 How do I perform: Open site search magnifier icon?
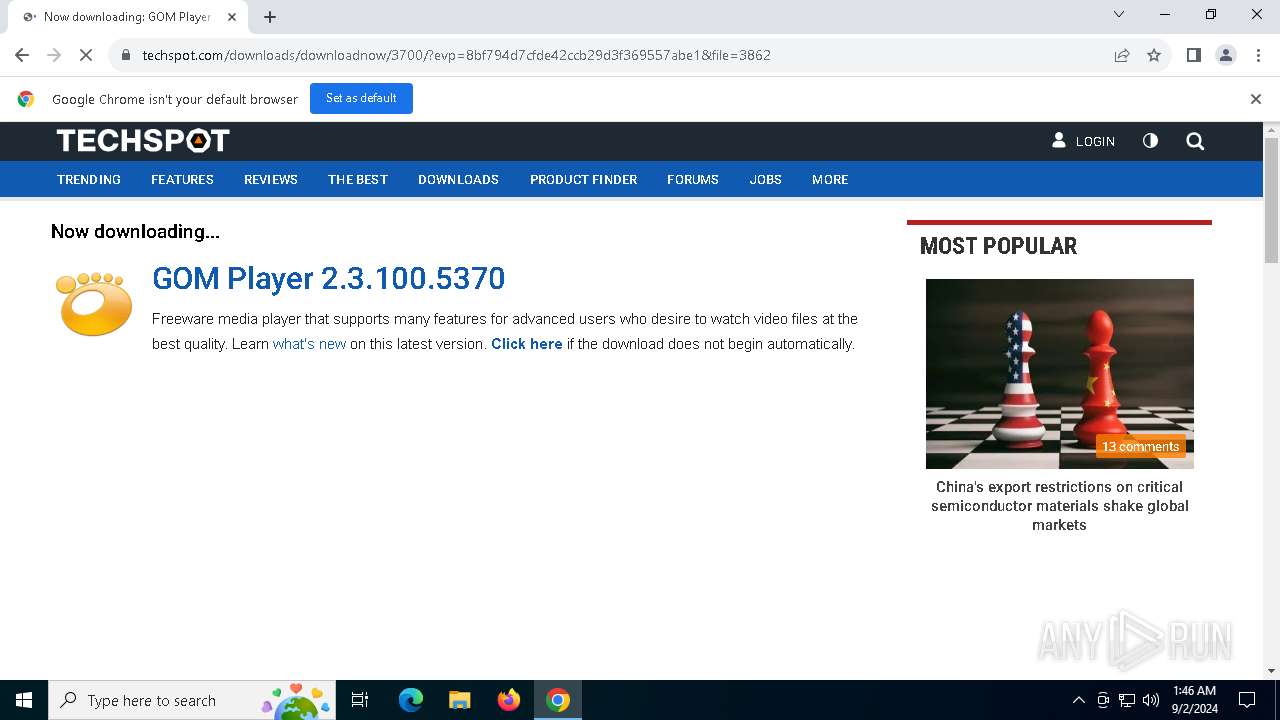[1195, 141]
